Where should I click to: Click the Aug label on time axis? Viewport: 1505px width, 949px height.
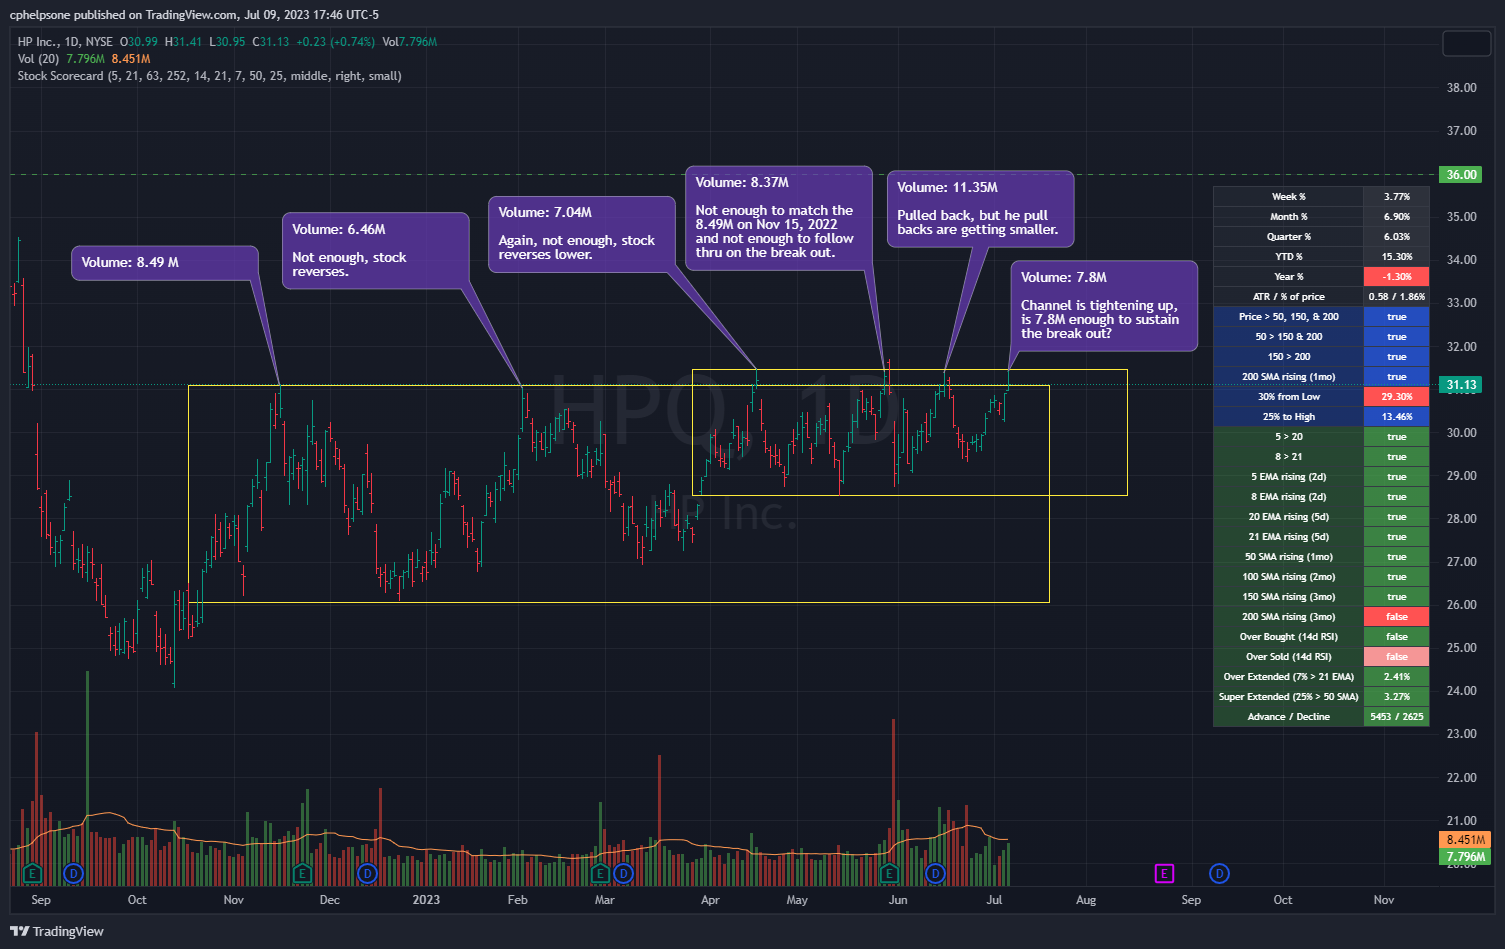[1086, 900]
